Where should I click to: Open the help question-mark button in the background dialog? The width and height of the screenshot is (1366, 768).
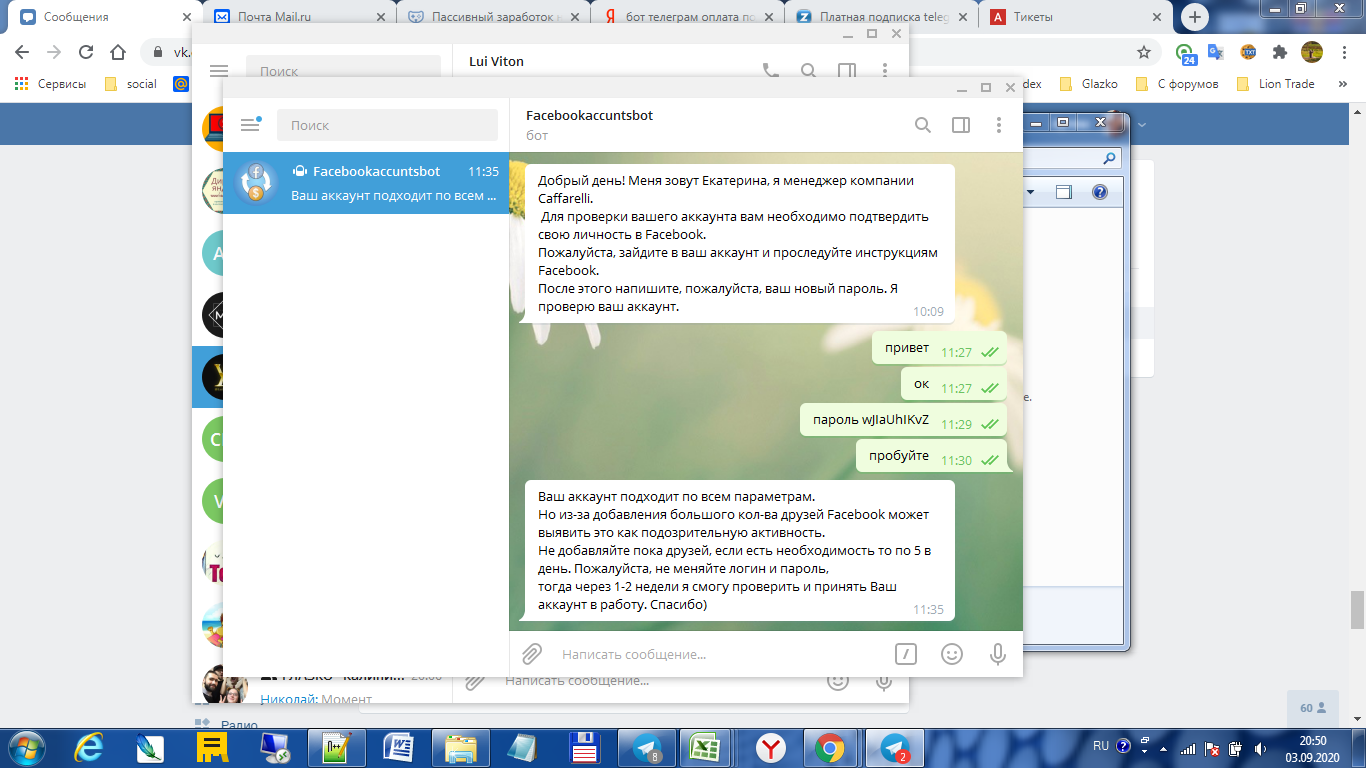point(1099,192)
